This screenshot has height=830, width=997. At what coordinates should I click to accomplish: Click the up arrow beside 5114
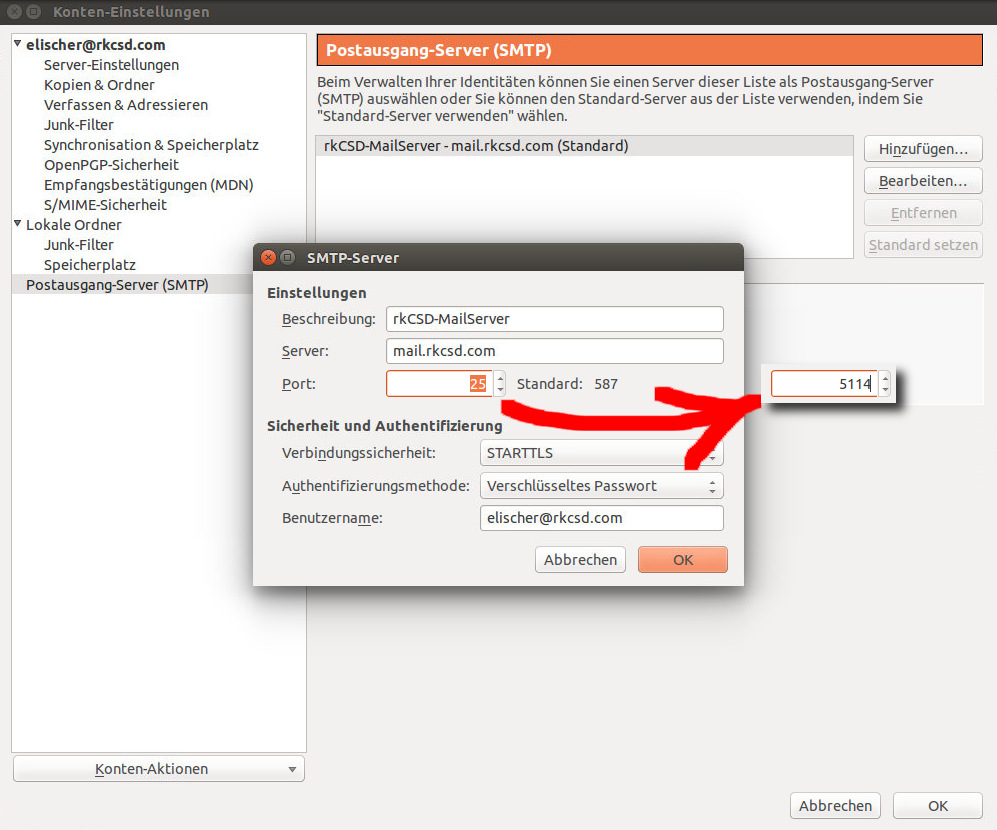click(x=885, y=378)
